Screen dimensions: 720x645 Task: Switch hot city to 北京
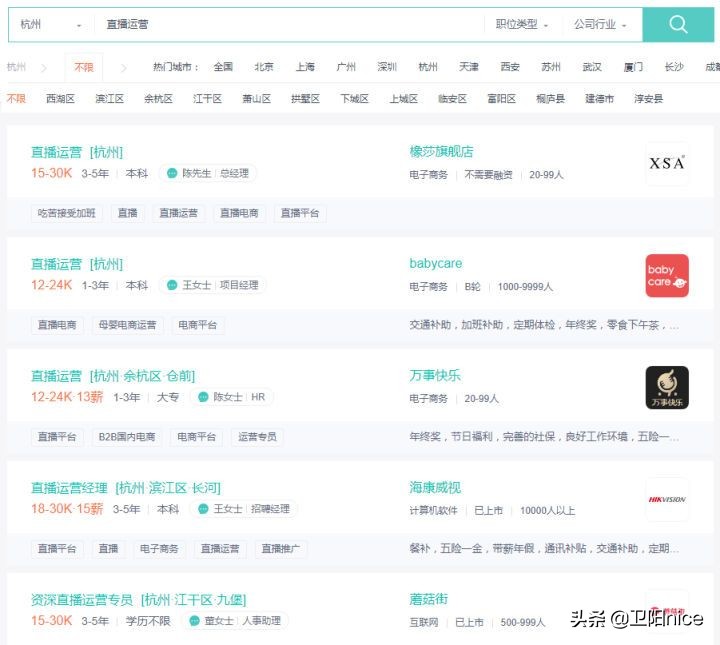tap(263, 67)
